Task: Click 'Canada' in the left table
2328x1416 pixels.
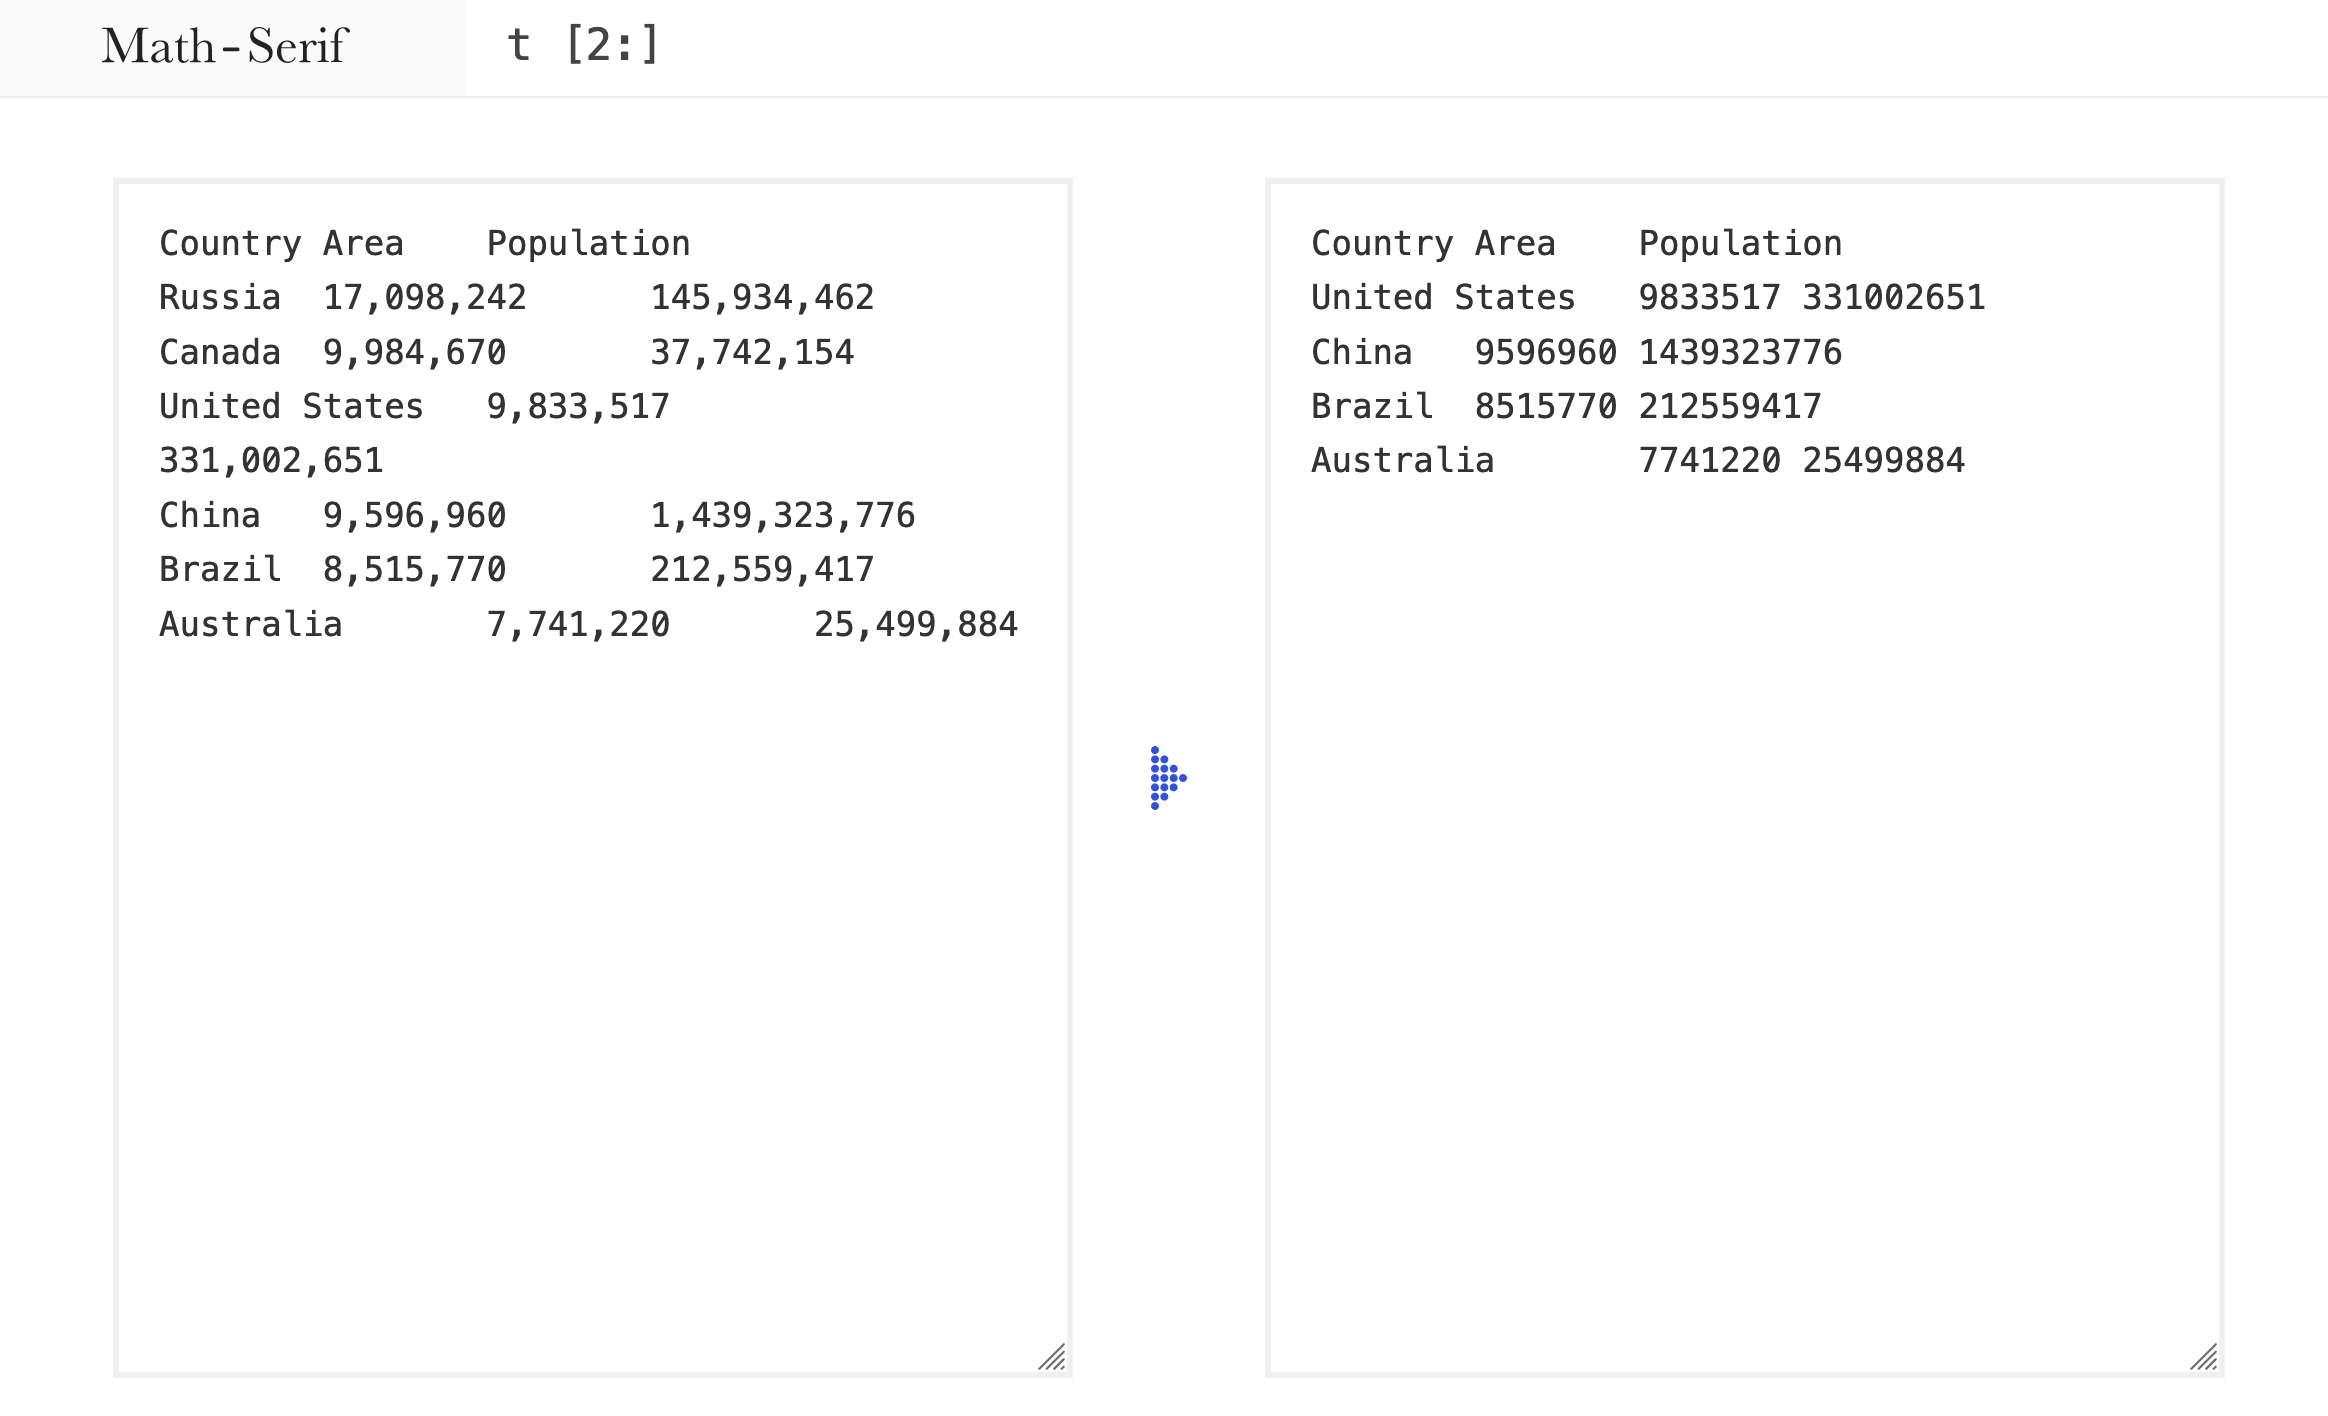Action: coord(220,352)
